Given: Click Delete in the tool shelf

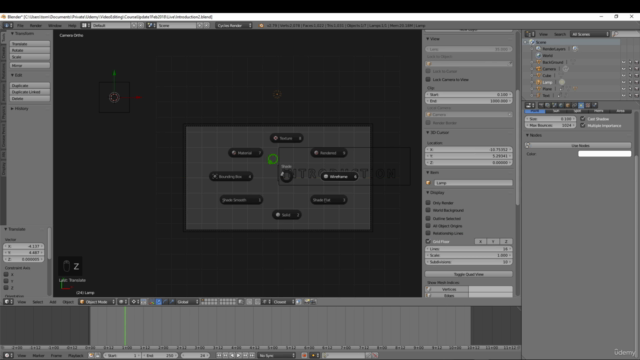Looking at the screenshot, I should click(x=30, y=98).
